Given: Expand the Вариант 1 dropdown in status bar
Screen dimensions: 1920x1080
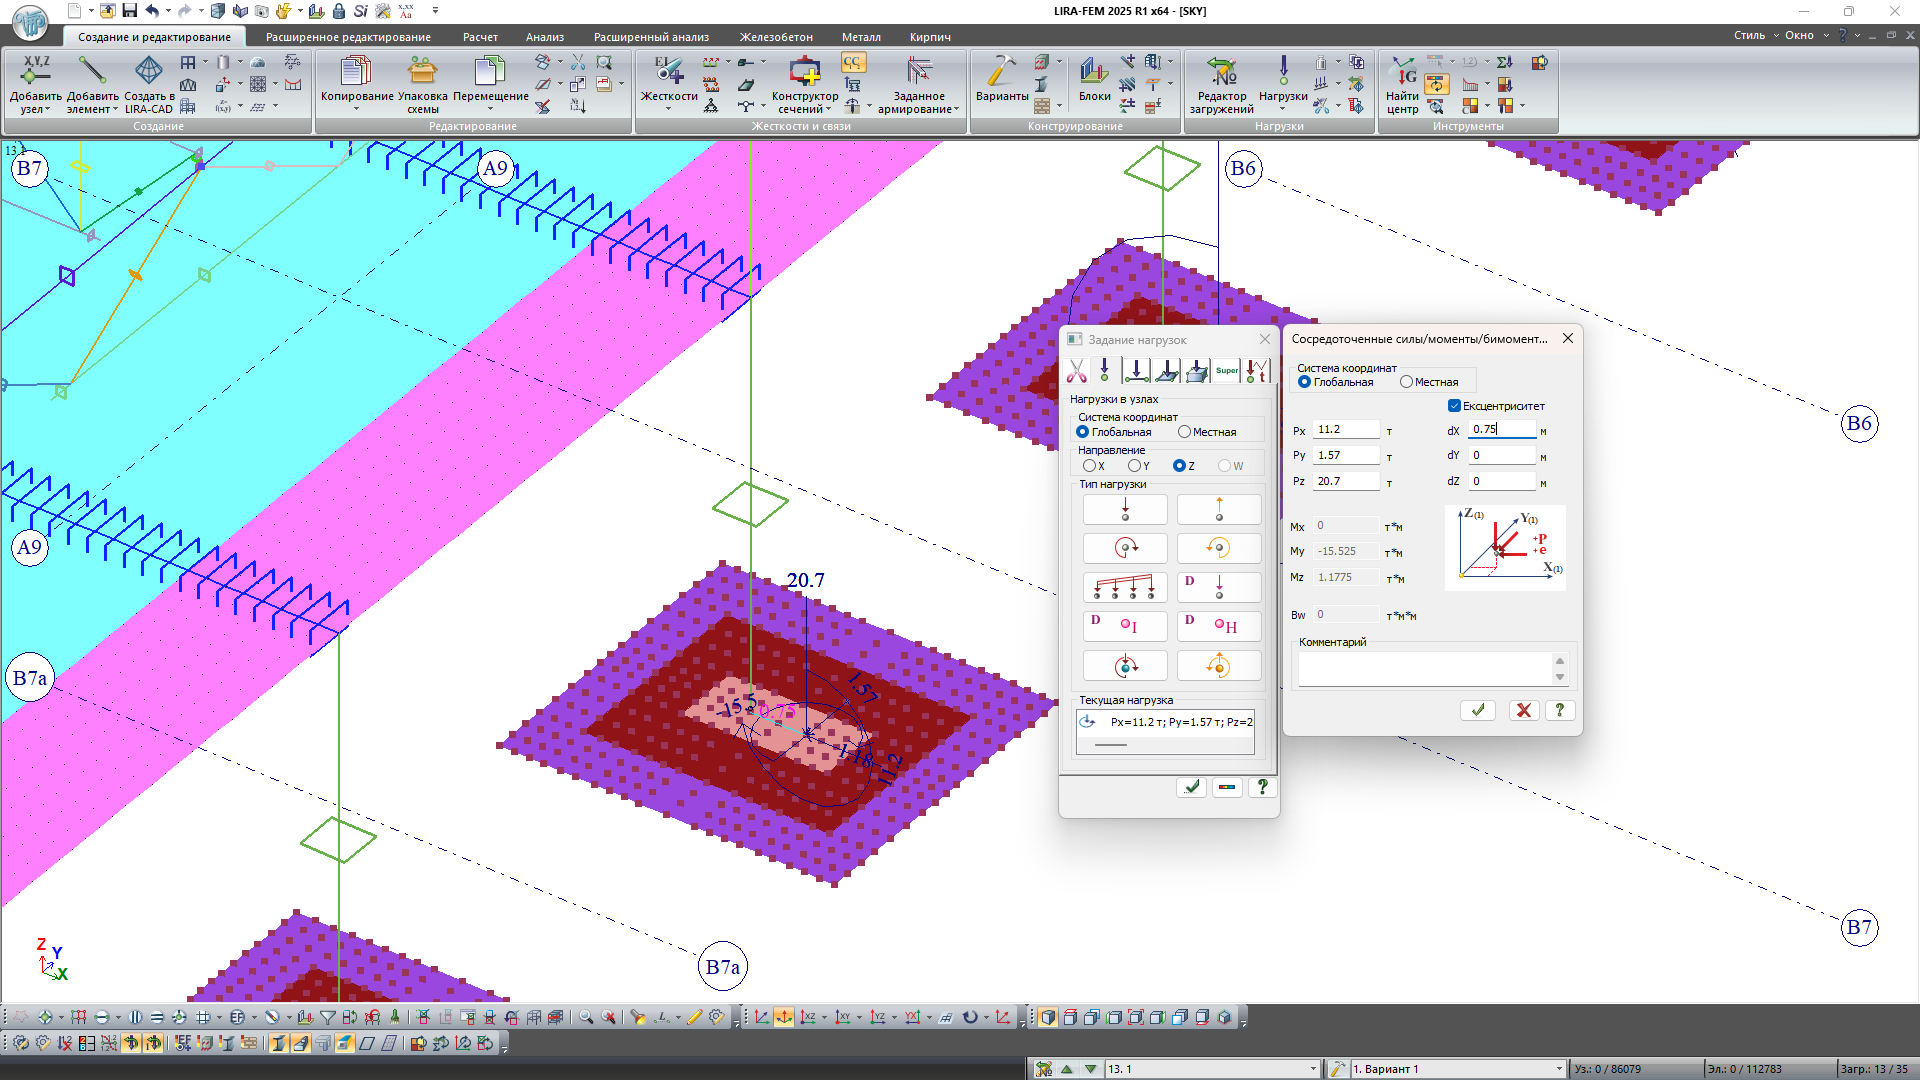Looking at the screenshot, I should (1558, 1069).
